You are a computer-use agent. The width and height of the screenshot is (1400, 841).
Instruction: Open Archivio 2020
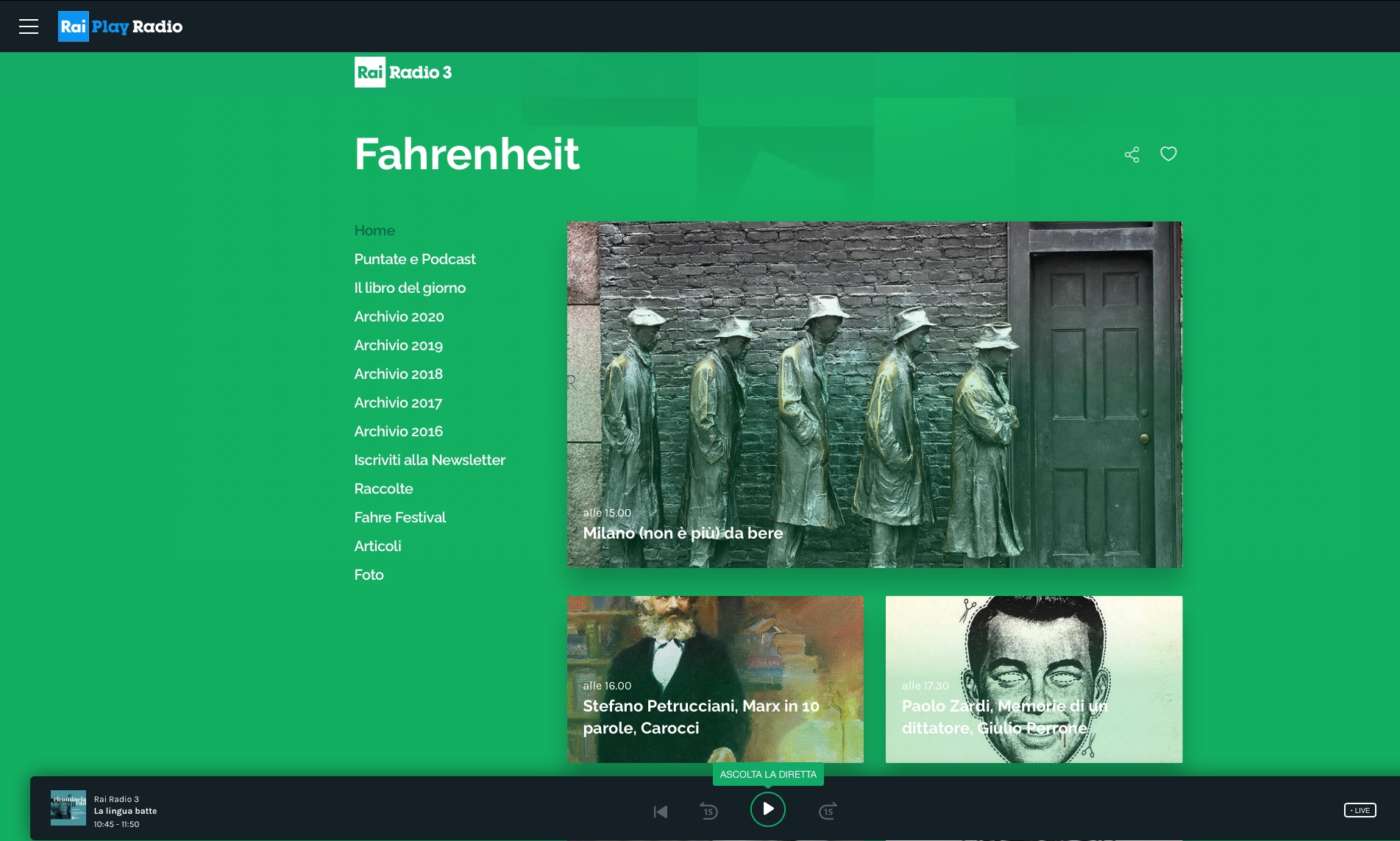tap(399, 317)
